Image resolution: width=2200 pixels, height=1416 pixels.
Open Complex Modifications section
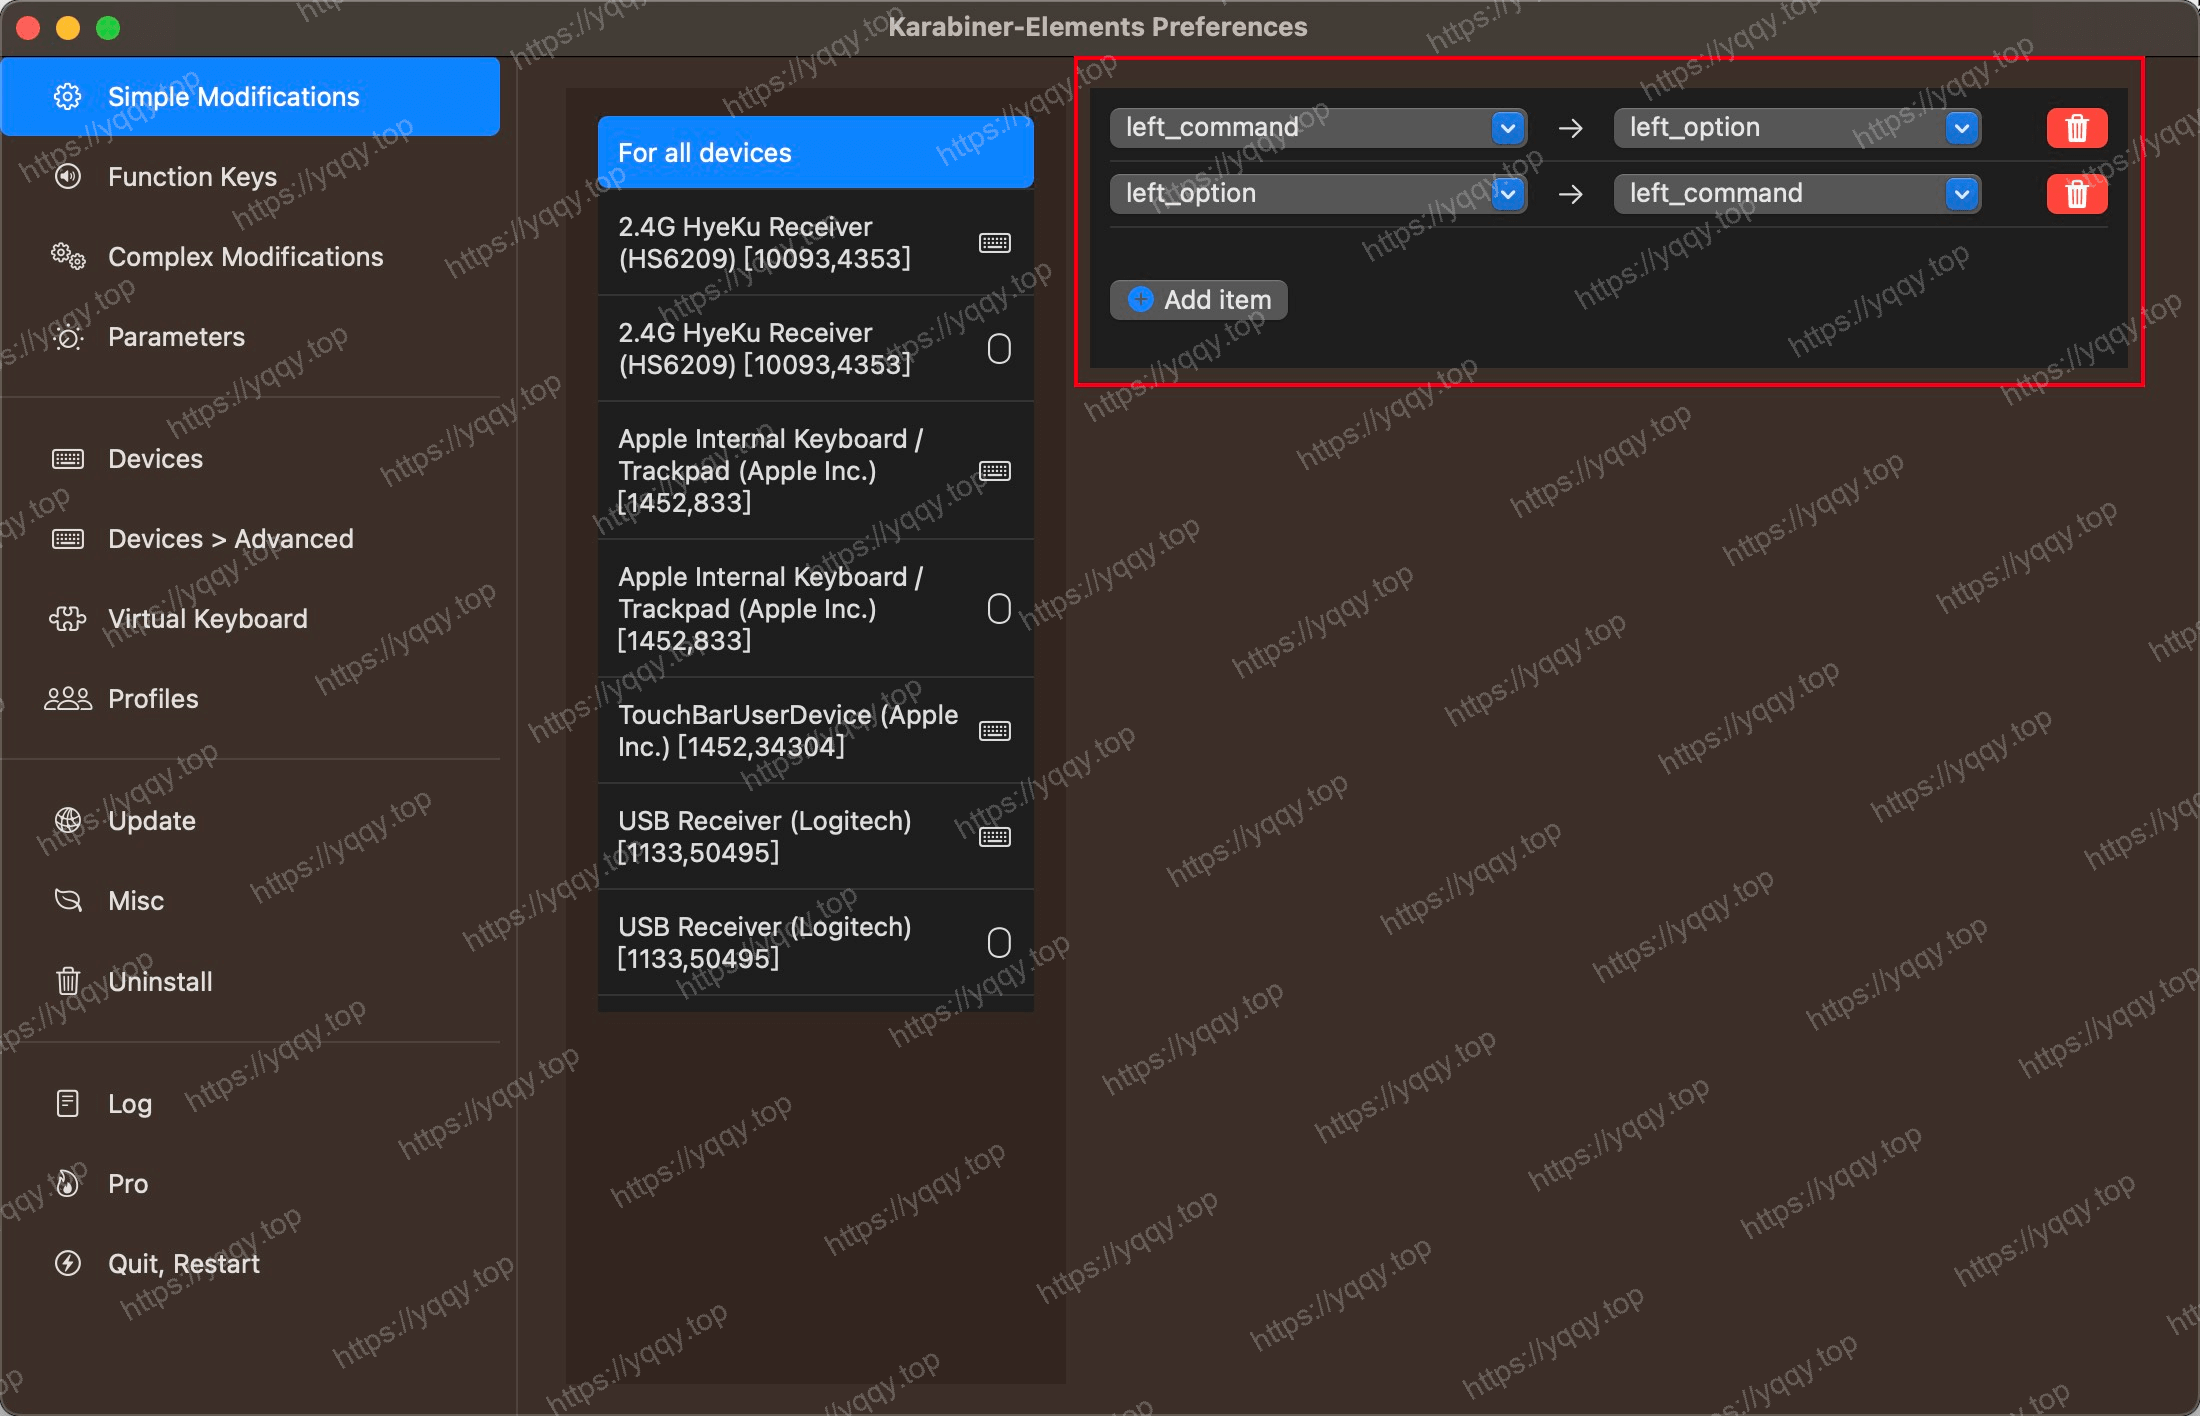click(245, 257)
